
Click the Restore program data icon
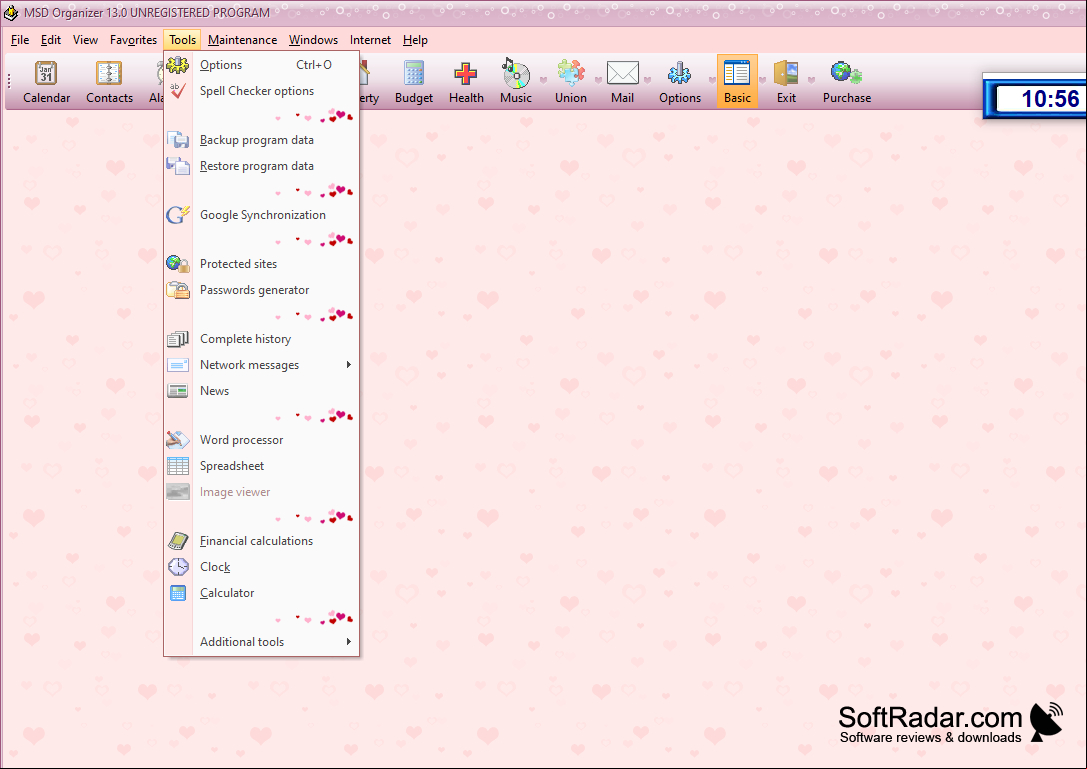pos(178,166)
